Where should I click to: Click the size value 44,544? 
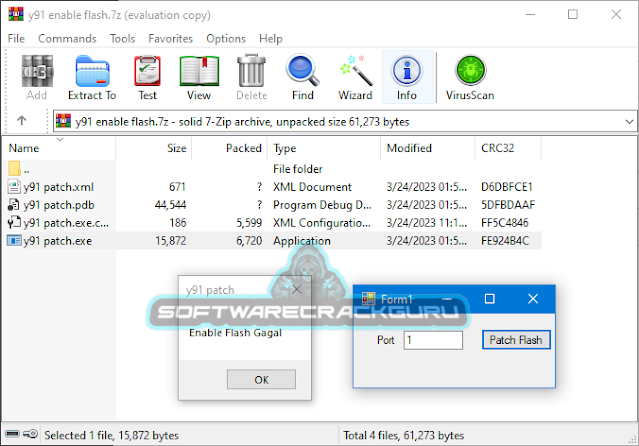(170, 205)
